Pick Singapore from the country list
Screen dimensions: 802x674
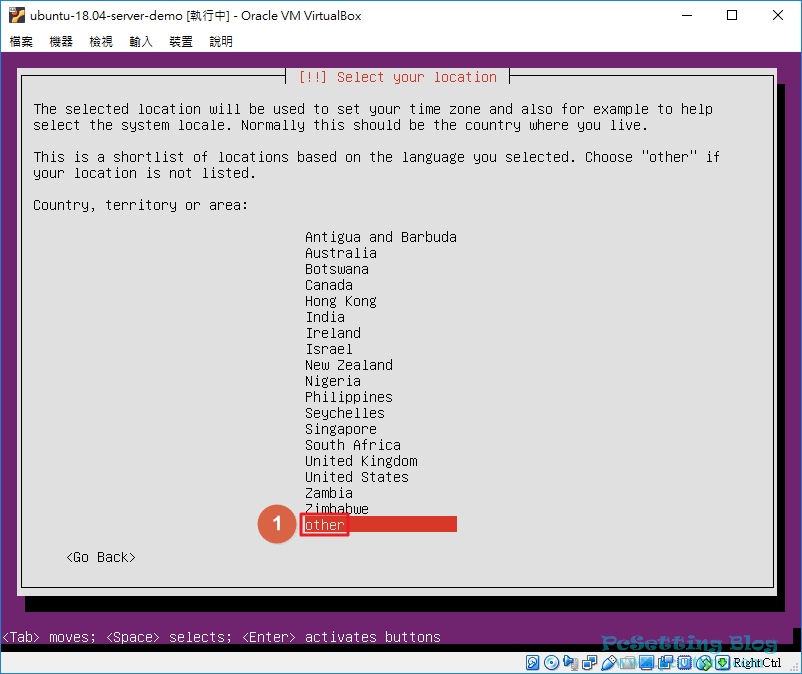(x=340, y=429)
